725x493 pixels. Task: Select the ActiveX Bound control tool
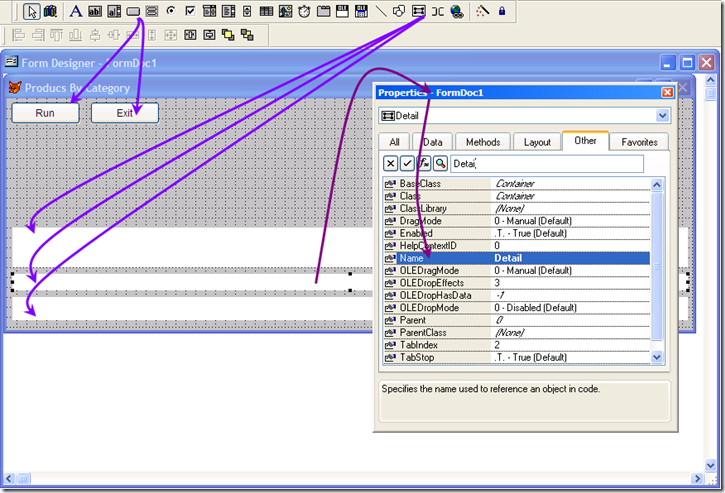(362, 11)
